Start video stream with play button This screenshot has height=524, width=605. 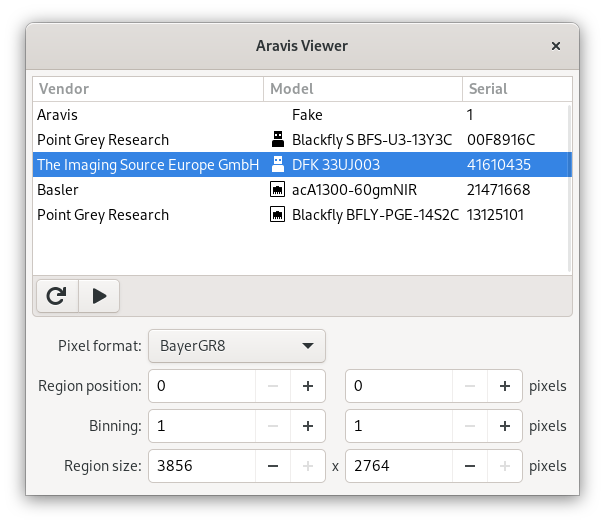tap(99, 296)
